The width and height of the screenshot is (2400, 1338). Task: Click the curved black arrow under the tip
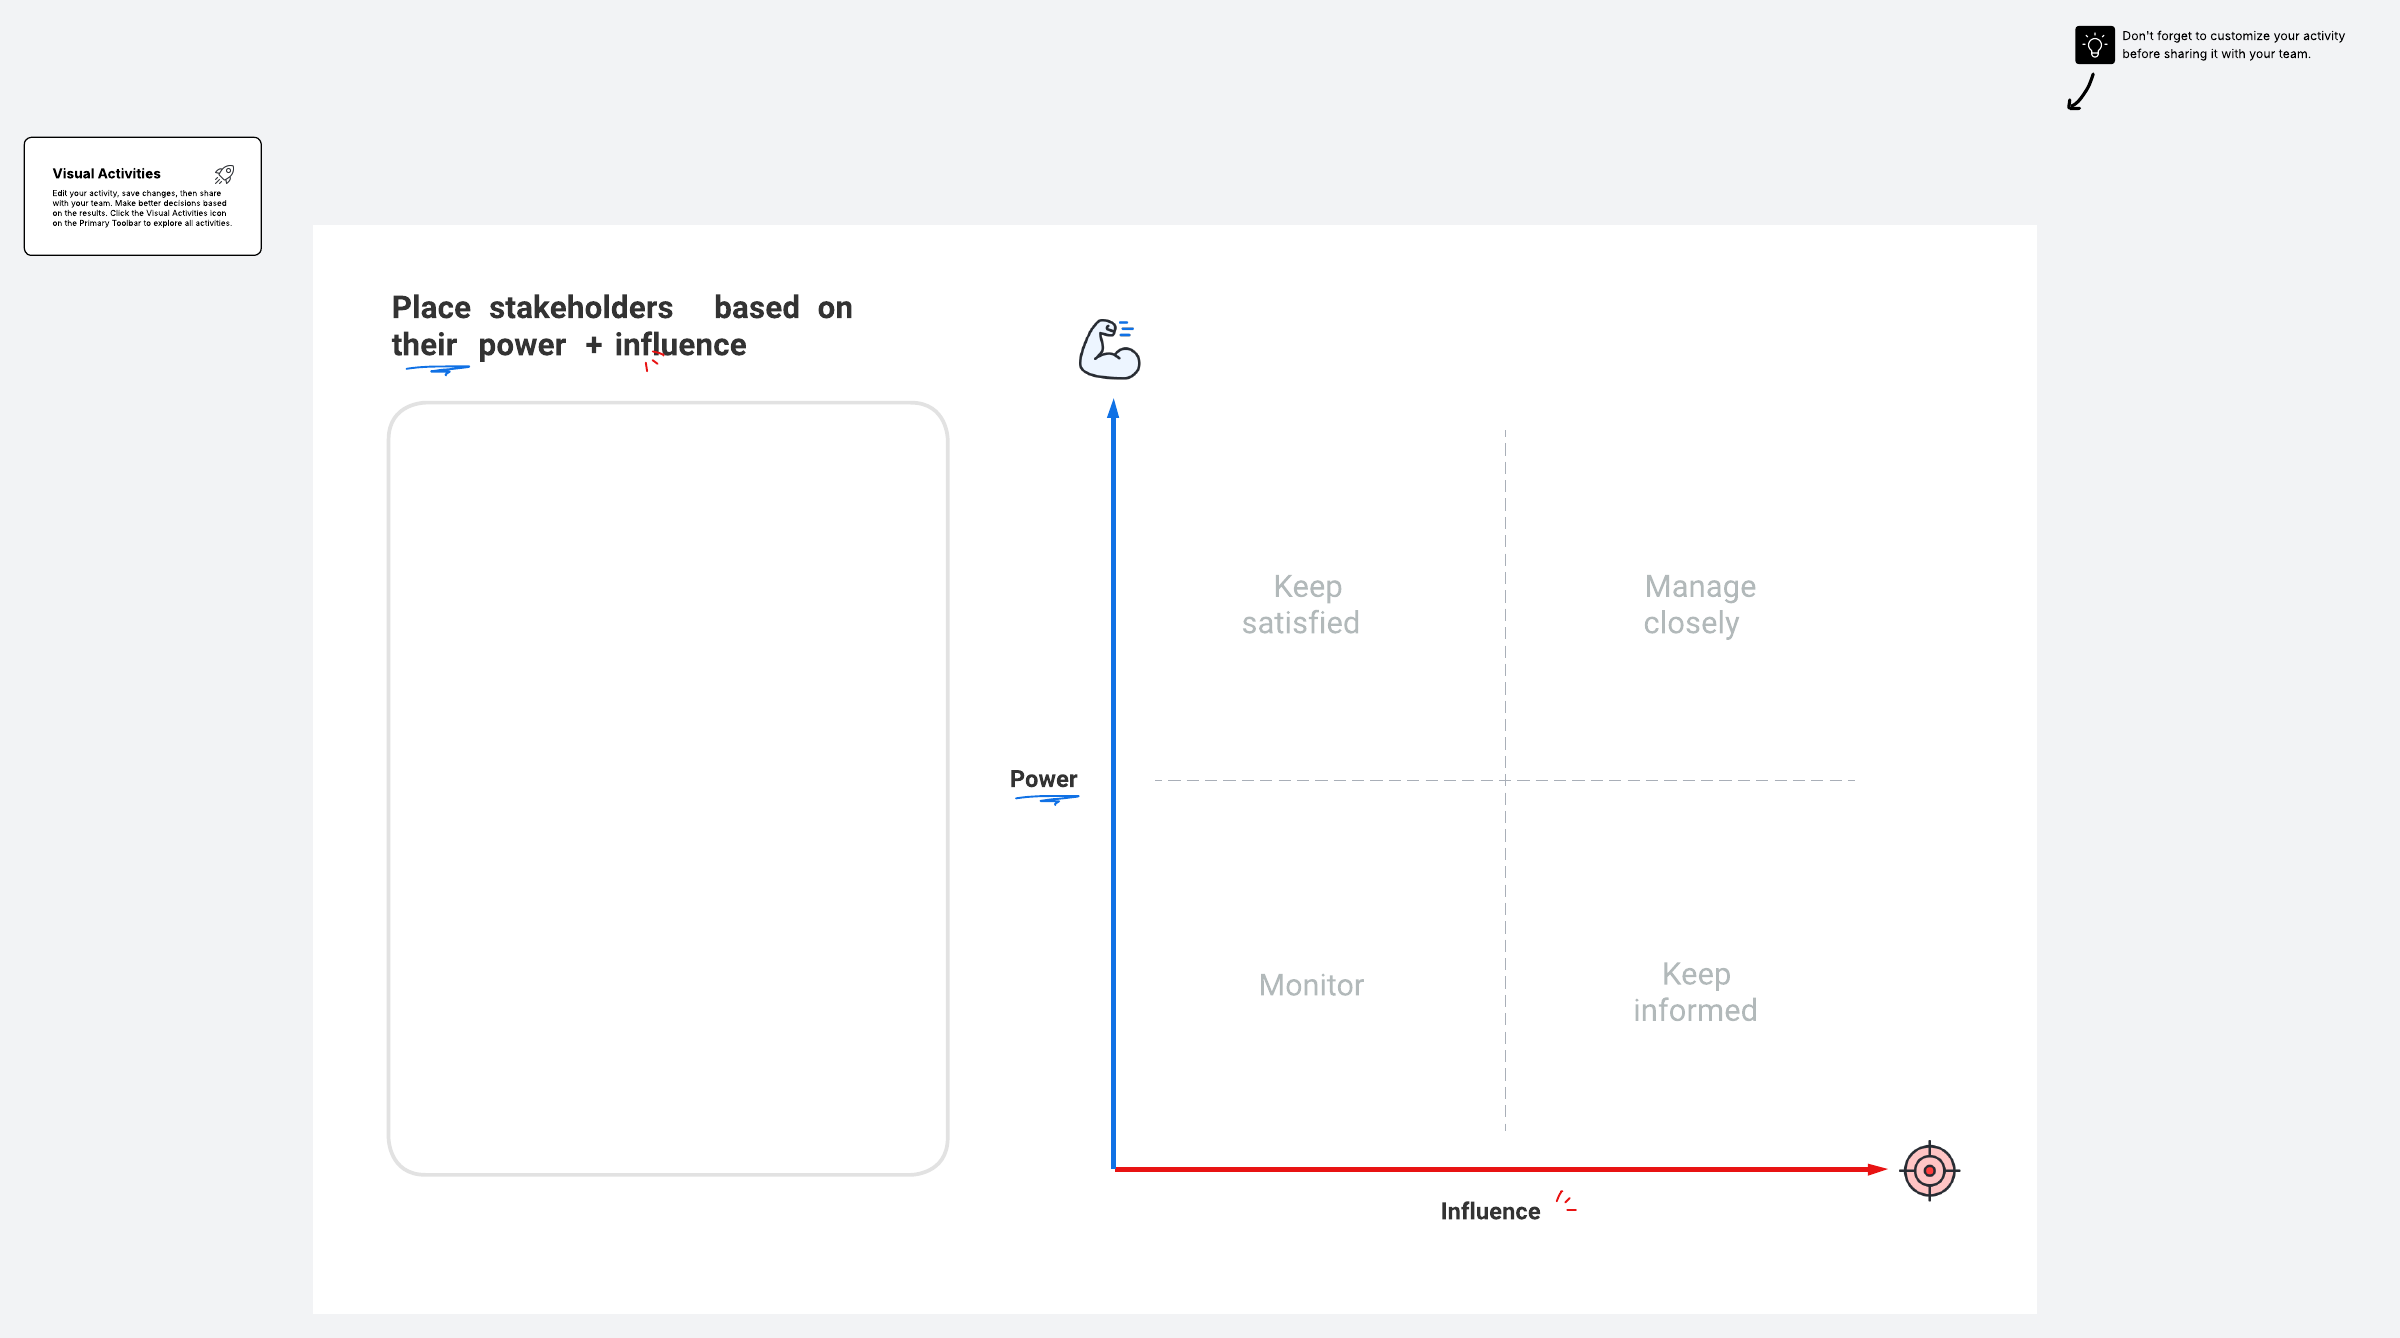2081,93
